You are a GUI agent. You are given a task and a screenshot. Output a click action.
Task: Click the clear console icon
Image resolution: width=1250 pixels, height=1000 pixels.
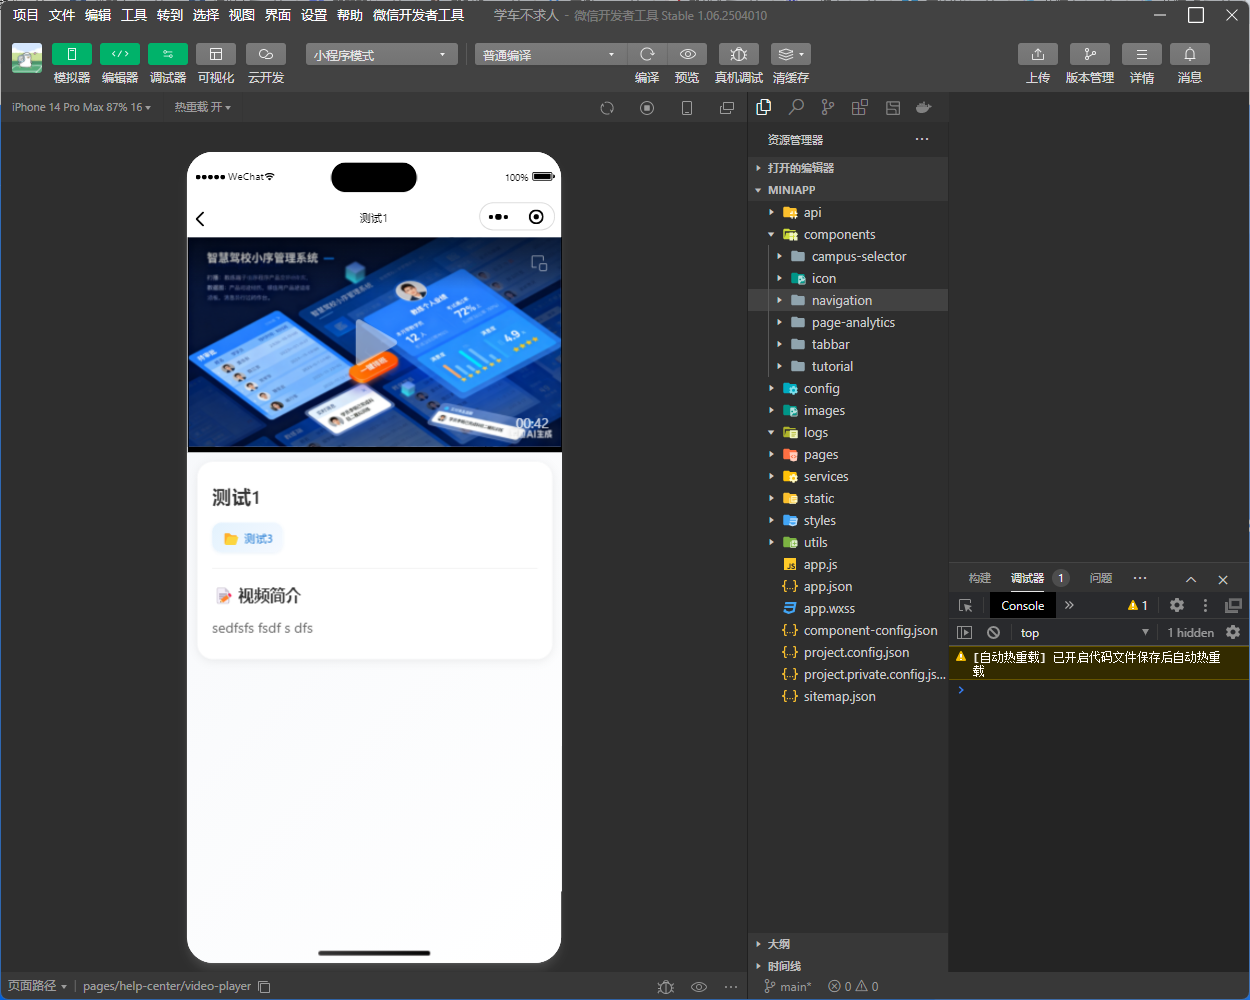point(993,632)
